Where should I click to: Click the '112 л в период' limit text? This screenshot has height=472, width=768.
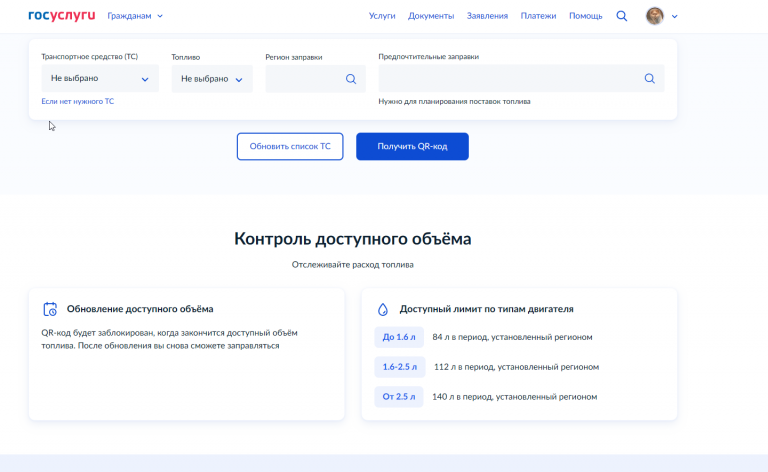coord(516,367)
